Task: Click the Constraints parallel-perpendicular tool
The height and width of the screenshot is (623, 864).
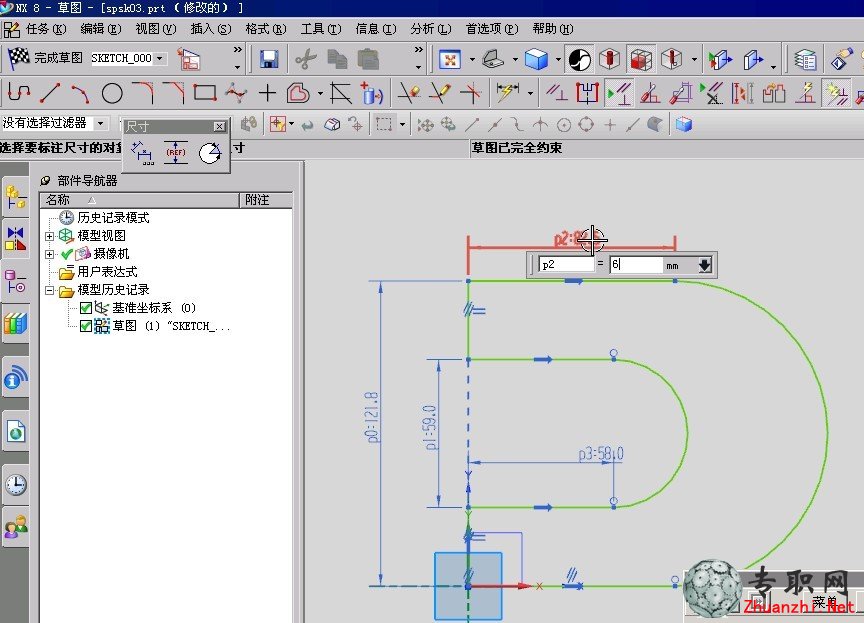Action: click(556, 93)
